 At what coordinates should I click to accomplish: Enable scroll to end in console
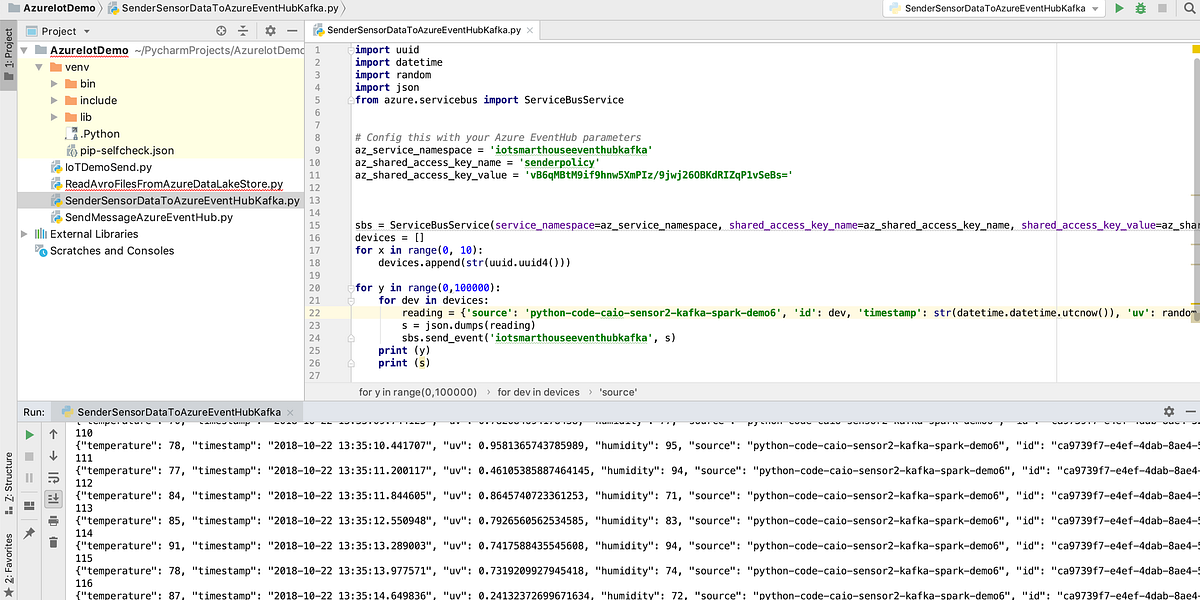pos(53,498)
